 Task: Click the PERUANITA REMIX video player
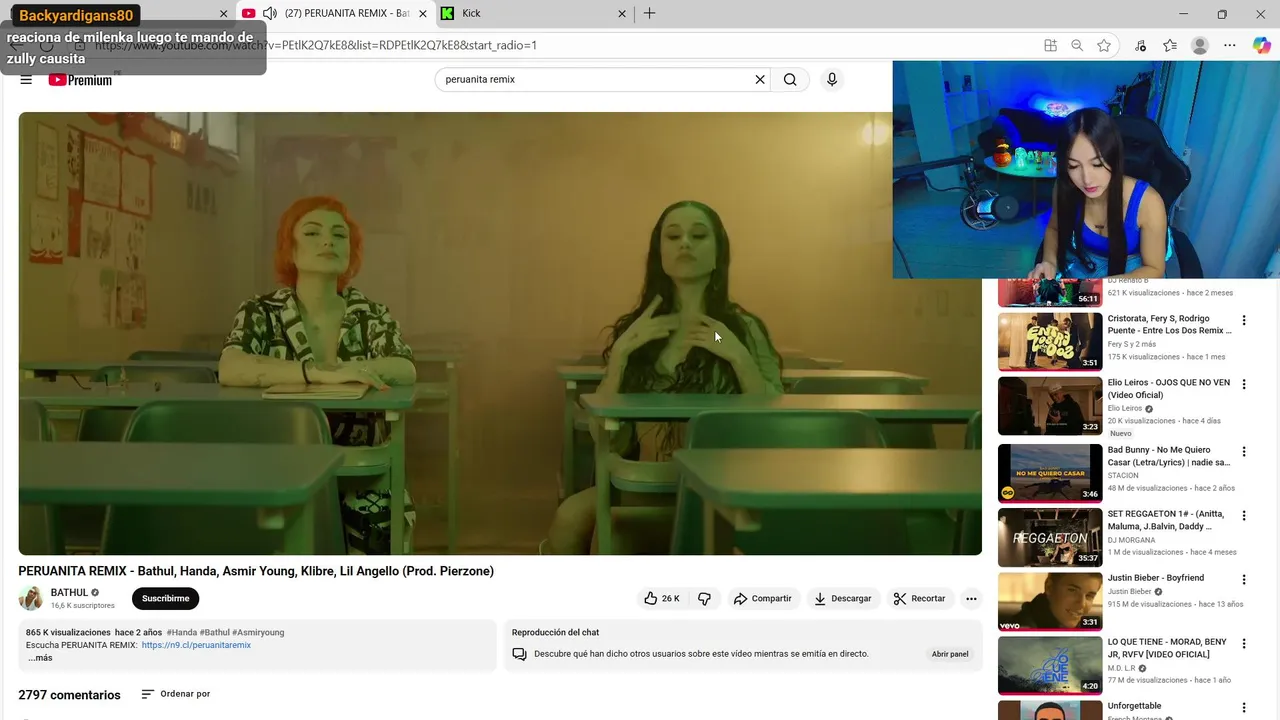pyautogui.click(x=500, y=333)
